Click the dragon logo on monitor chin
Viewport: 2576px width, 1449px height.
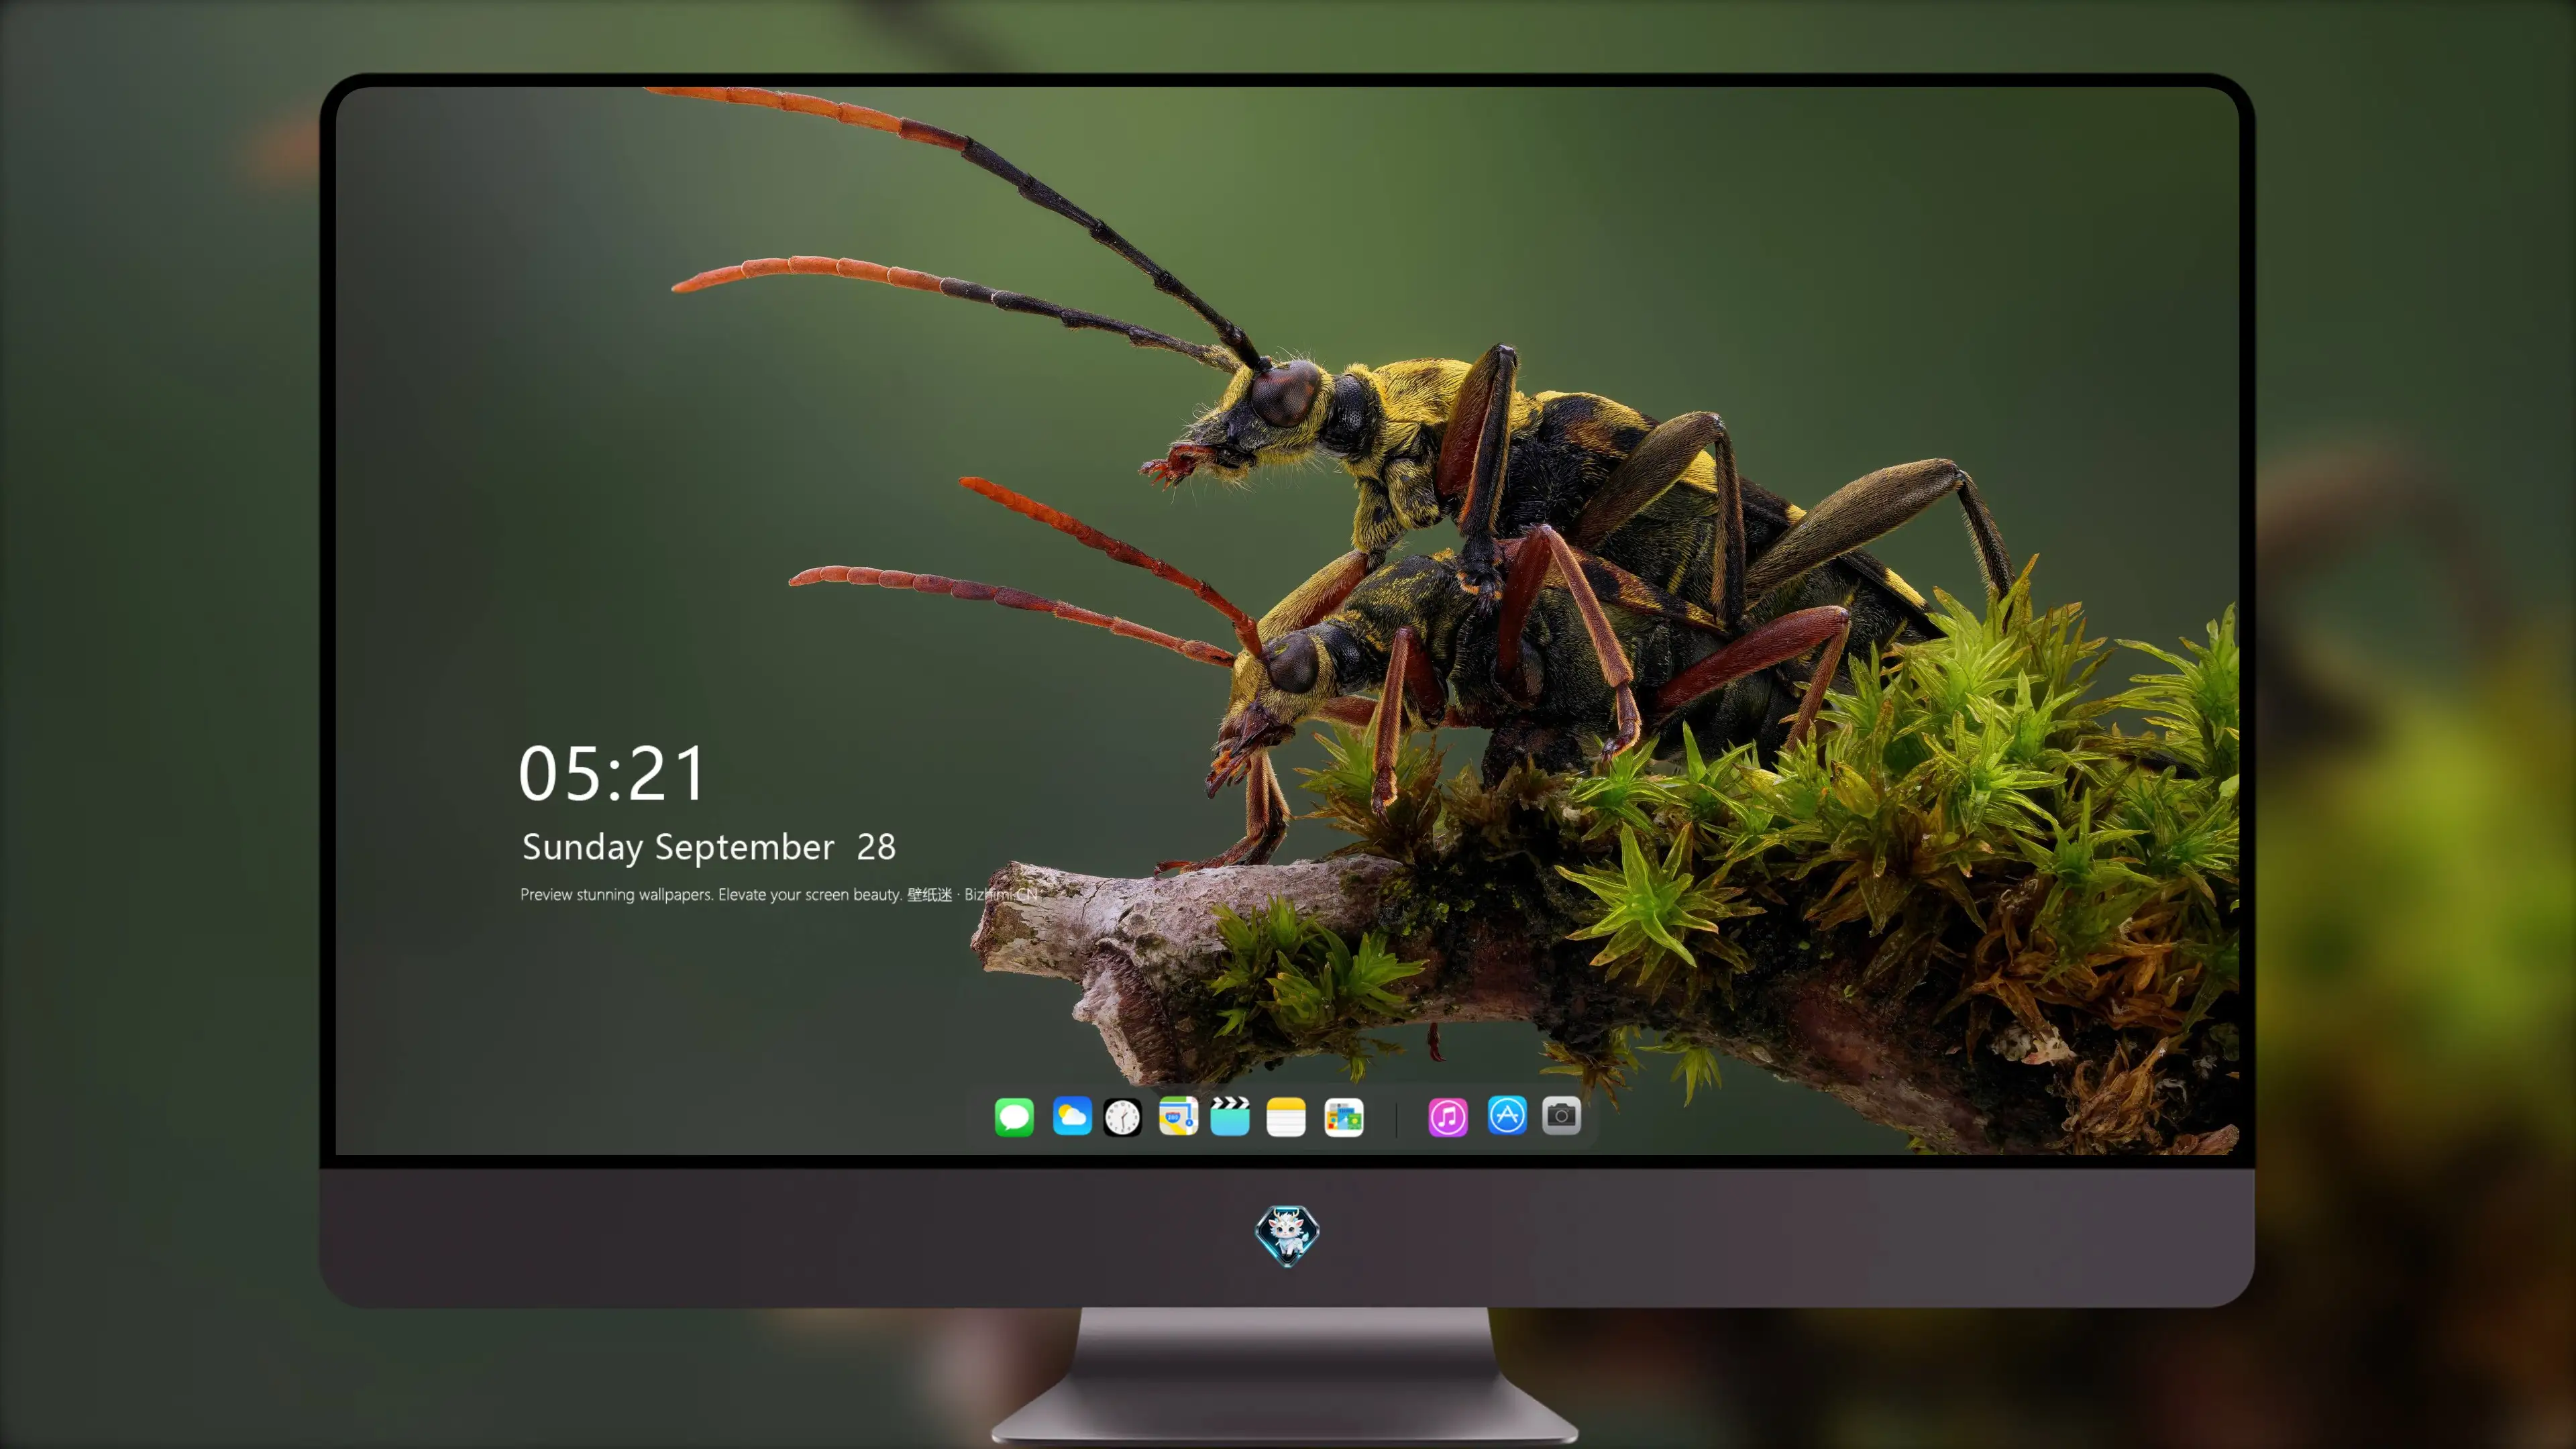pyautogui.click(x=1287, y=1236)
